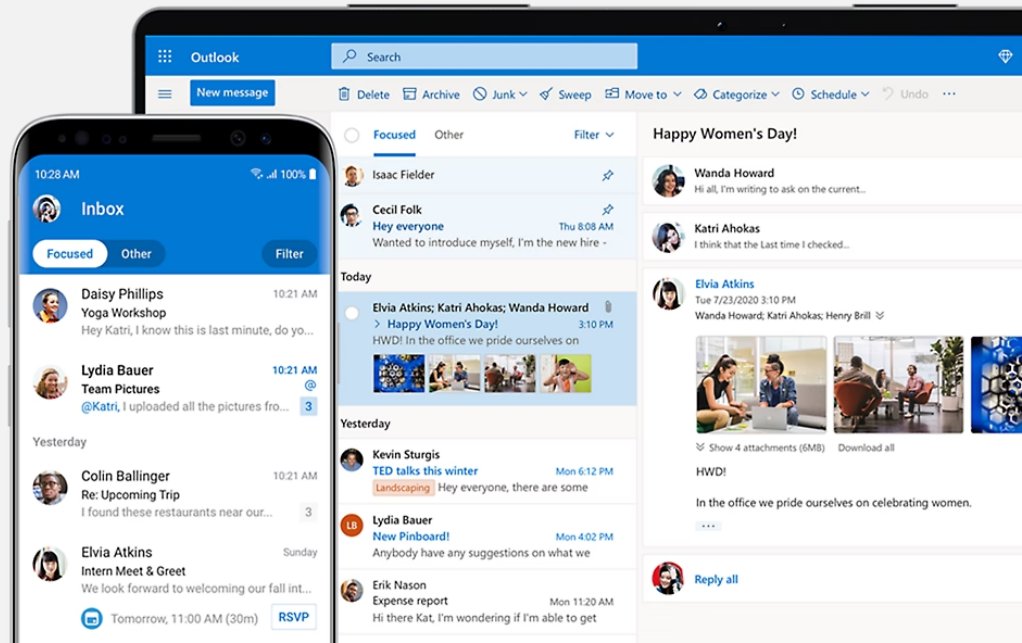Open the More commands ellipsis menu

coord(948,93)
